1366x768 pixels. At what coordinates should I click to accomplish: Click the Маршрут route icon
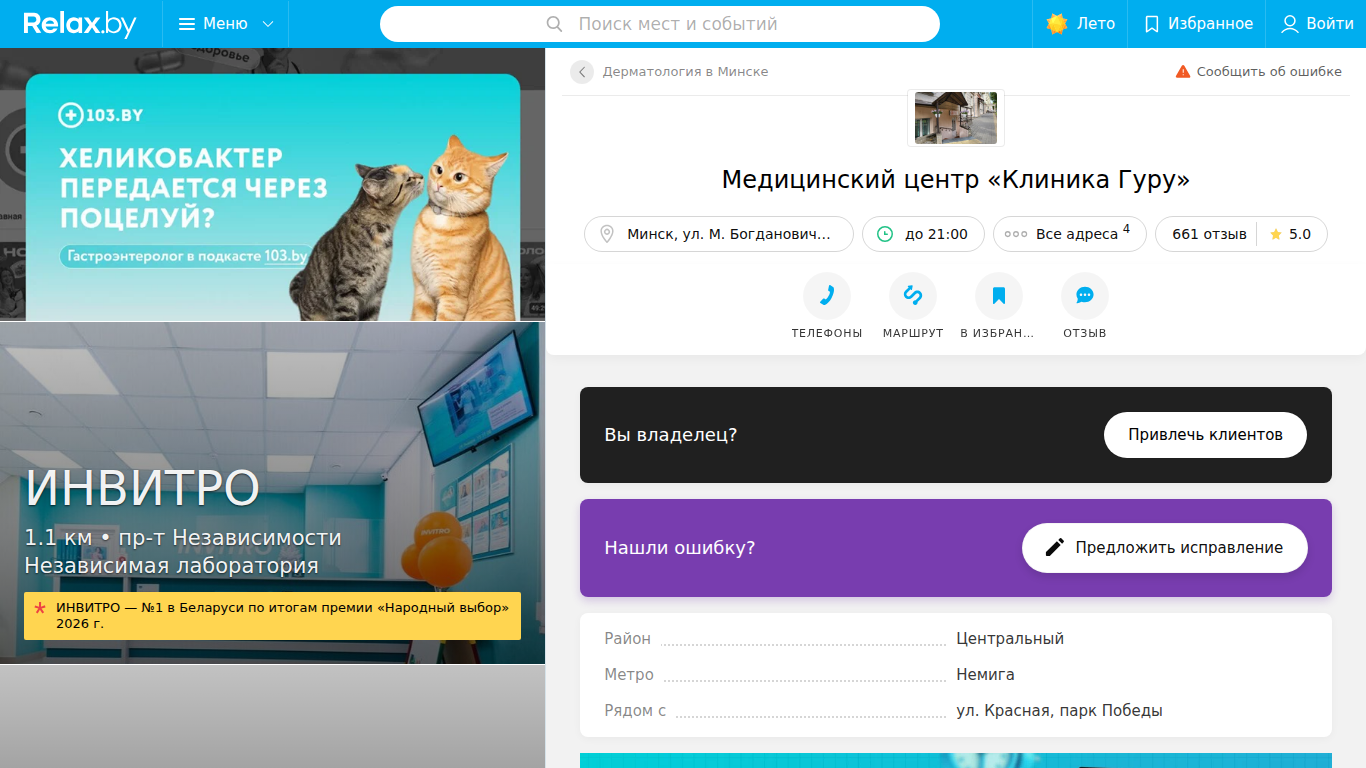(x=913, y=296)
